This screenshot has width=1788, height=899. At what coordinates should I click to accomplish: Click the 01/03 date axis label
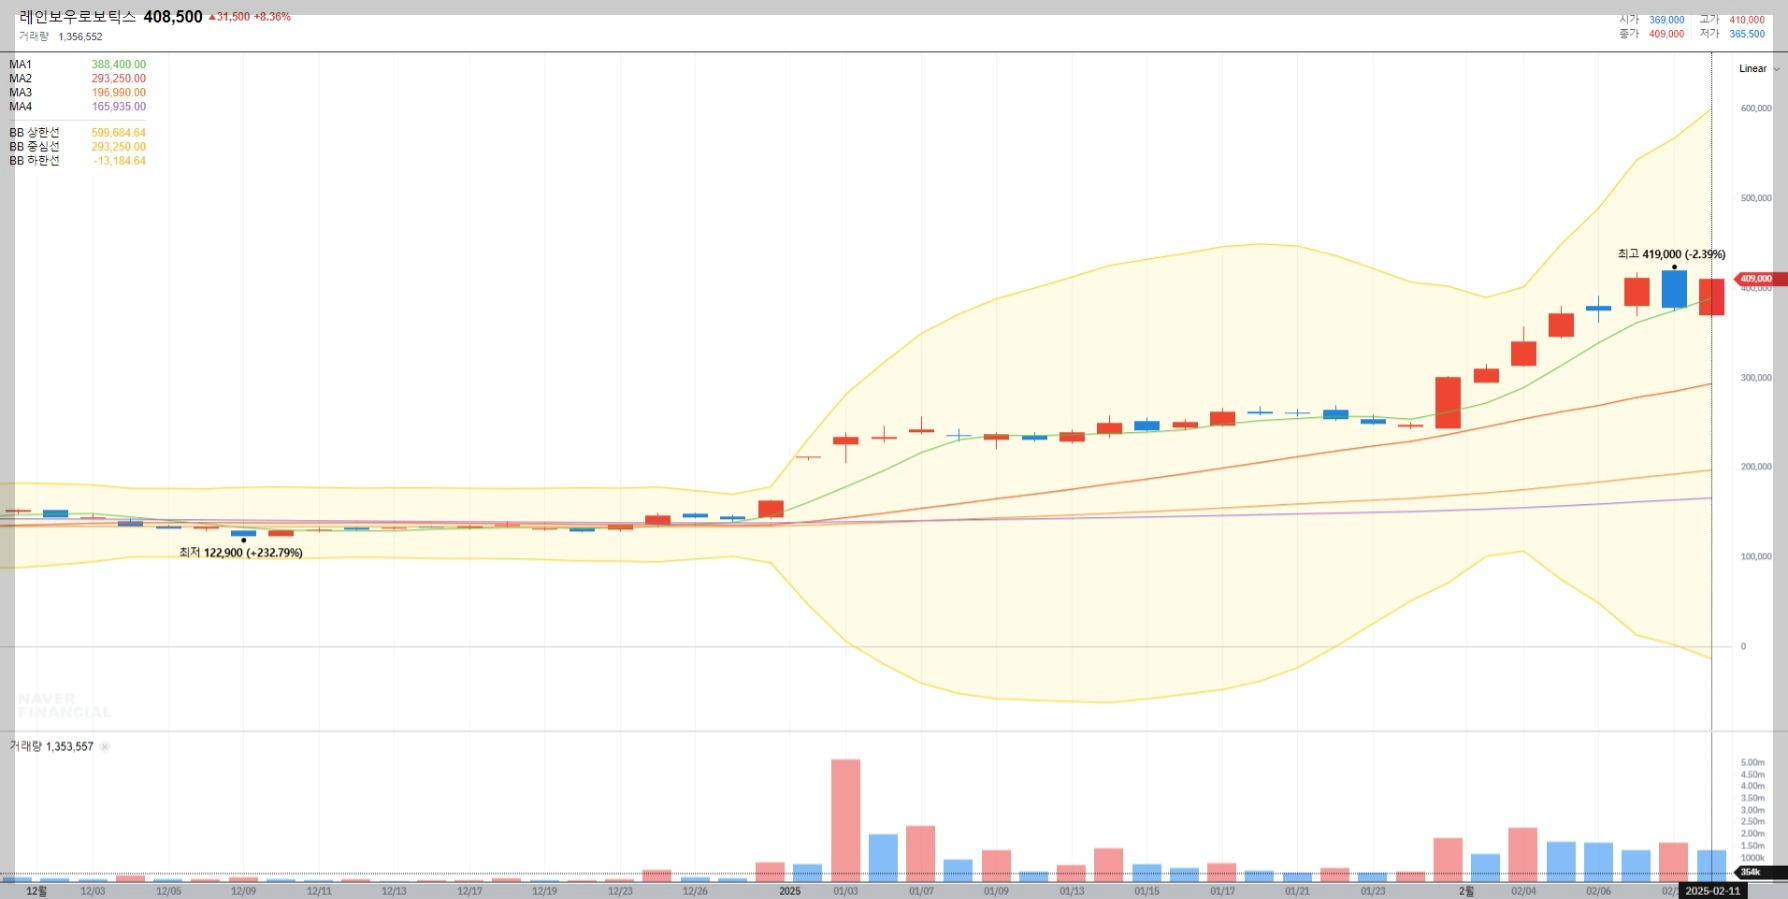tap(845, 891)
